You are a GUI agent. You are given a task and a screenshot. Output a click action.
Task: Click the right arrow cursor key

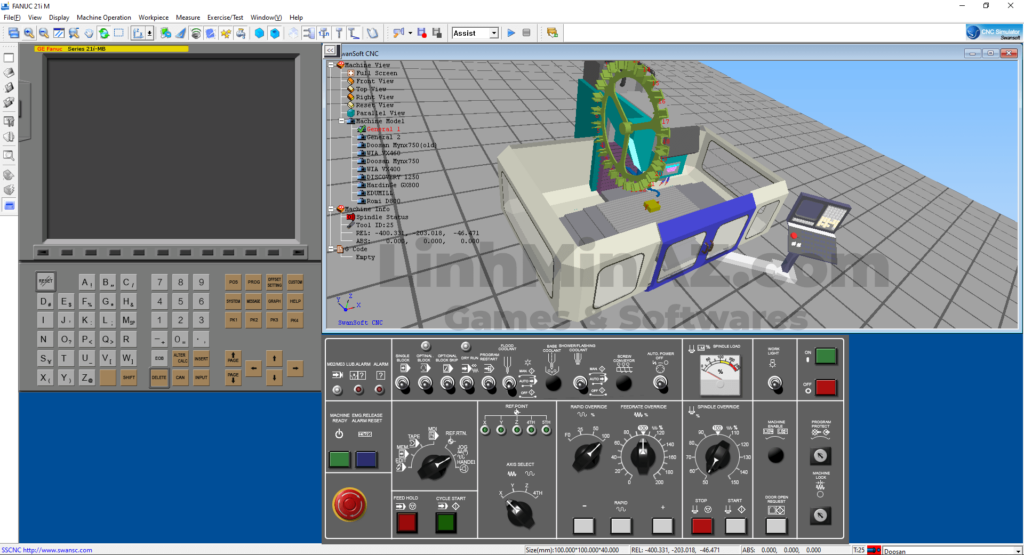coord(295,368)
